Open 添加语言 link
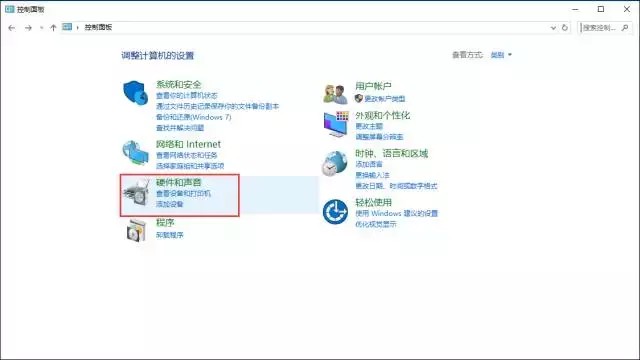 point(369,164)
